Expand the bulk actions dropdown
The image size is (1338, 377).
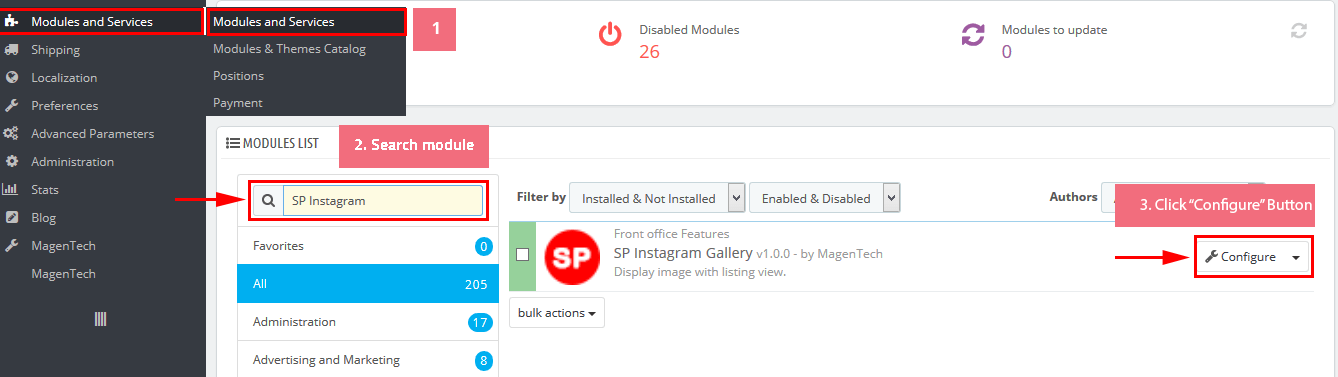point(557,313)
